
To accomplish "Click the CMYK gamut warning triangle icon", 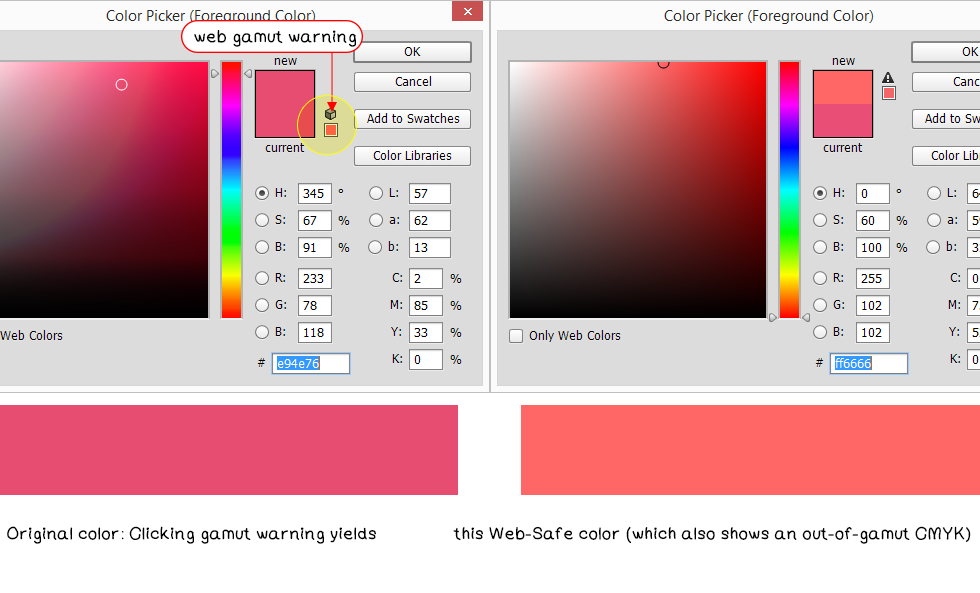I will (x=888, y=77).
